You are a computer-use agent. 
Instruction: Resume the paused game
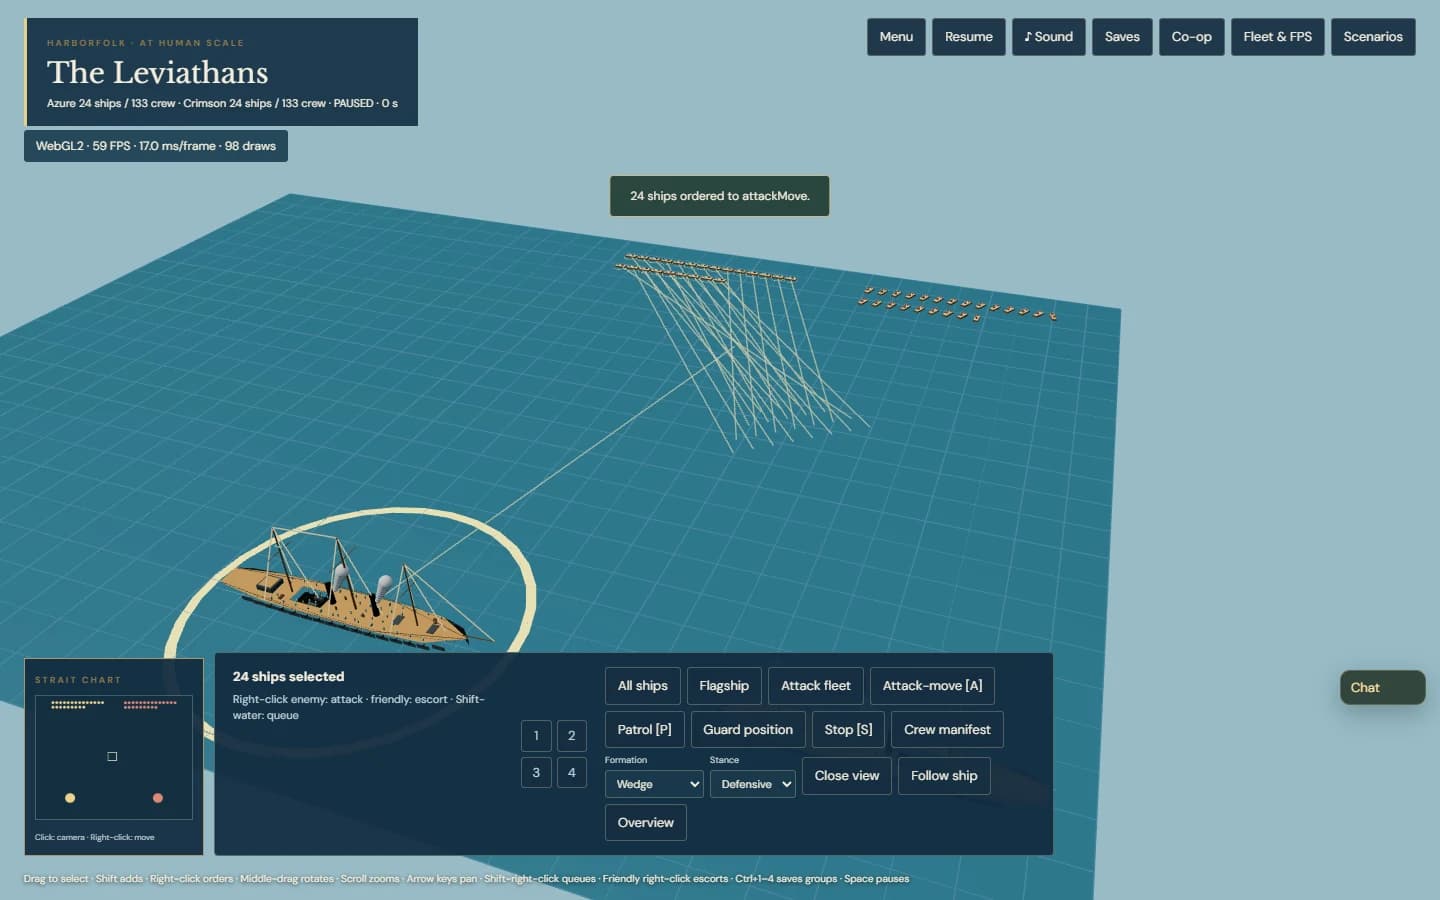point(968,37)
